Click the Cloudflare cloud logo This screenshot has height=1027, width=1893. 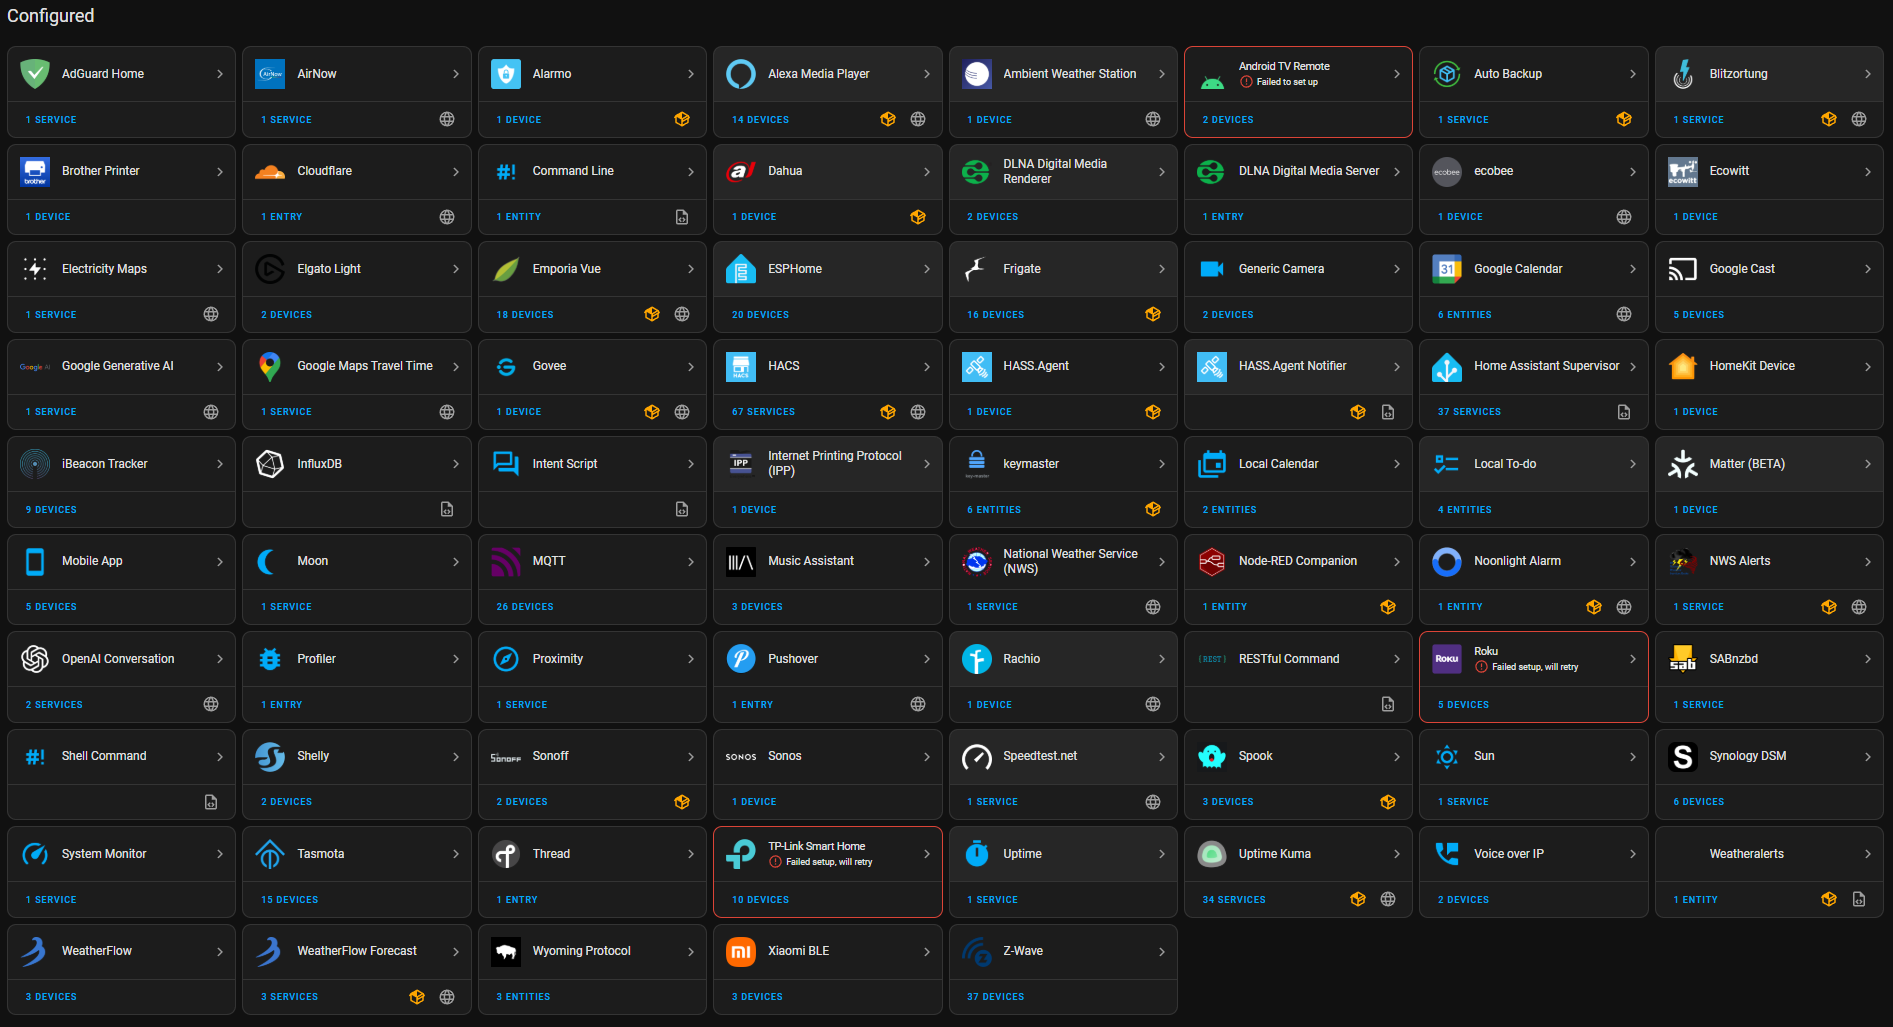269,170
